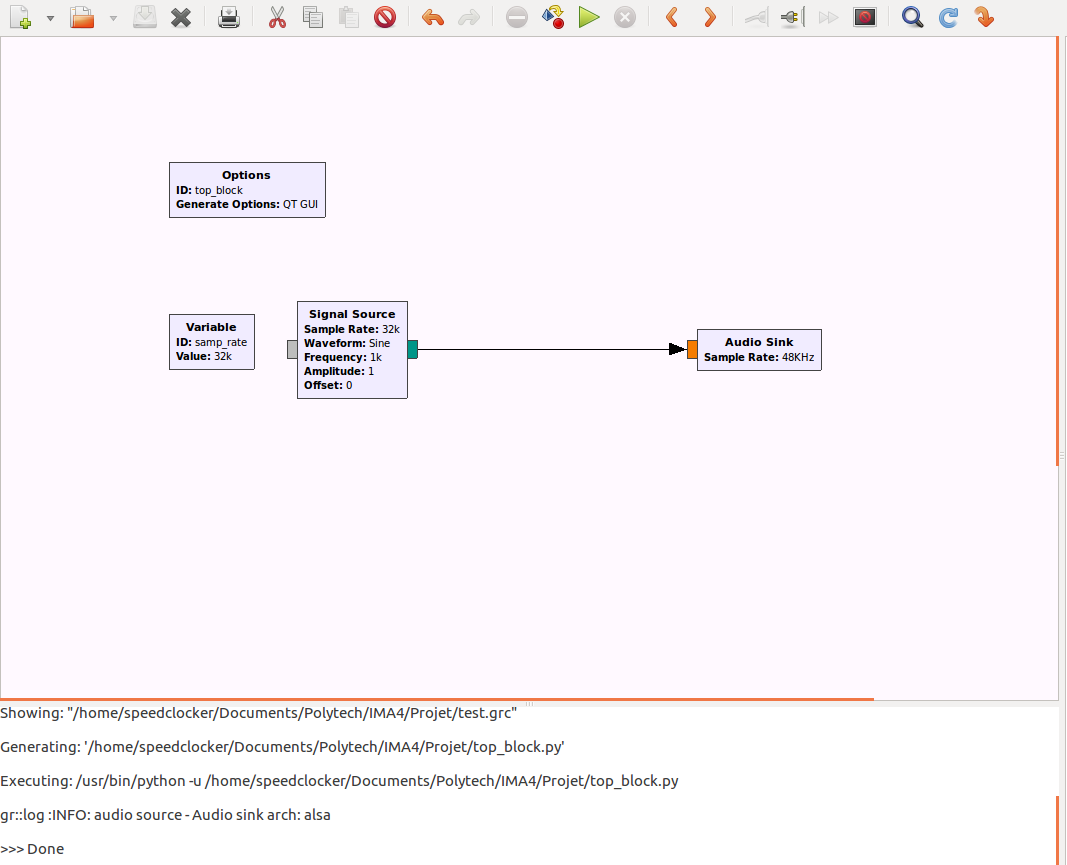Execute the flowgraph with green play button

589,17
